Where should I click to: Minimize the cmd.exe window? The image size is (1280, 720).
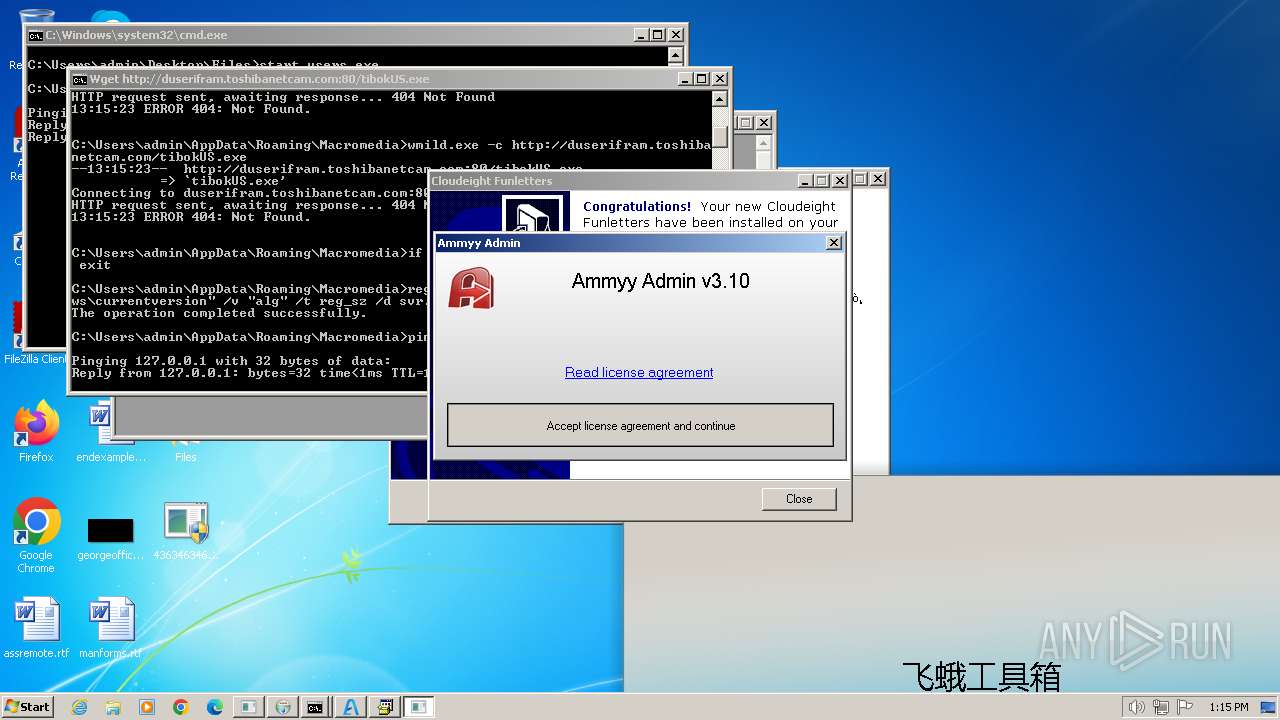[641, 35]
